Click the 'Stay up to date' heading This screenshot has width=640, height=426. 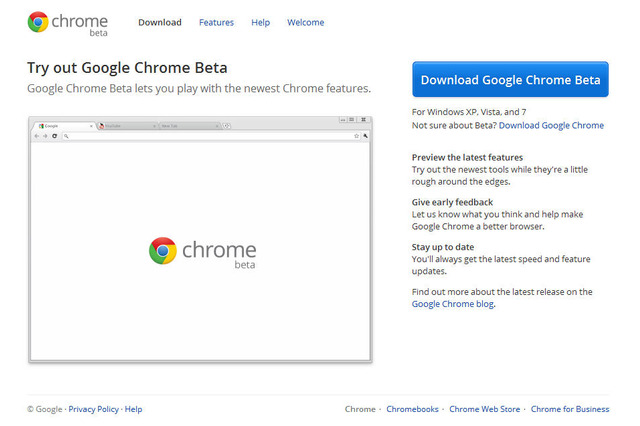click(443, 247)
